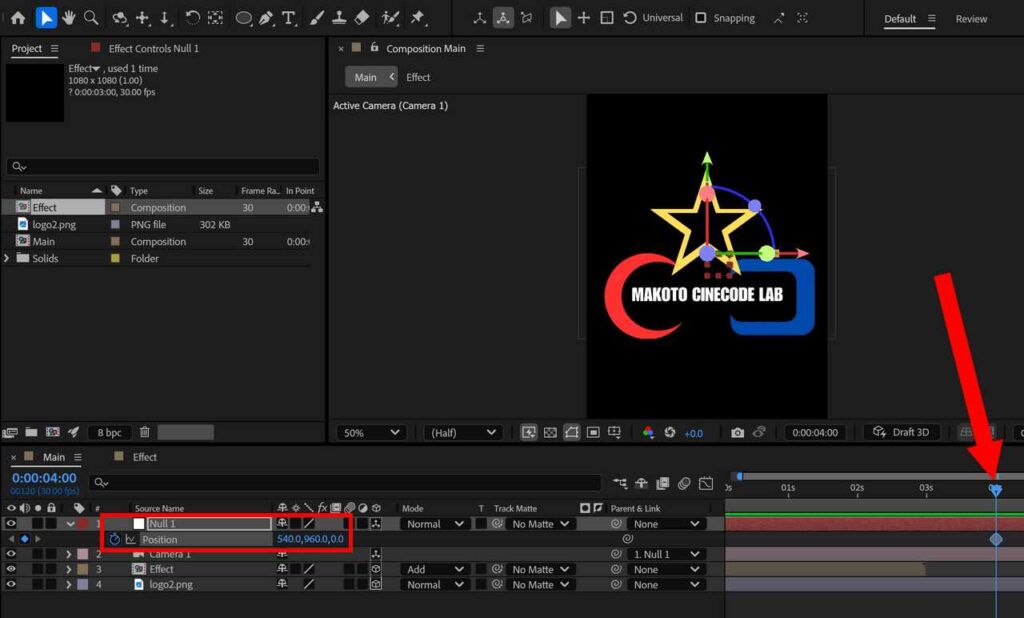Click the Position value 540.0,960.0,0.0
1024x618 pixels.
310,539
